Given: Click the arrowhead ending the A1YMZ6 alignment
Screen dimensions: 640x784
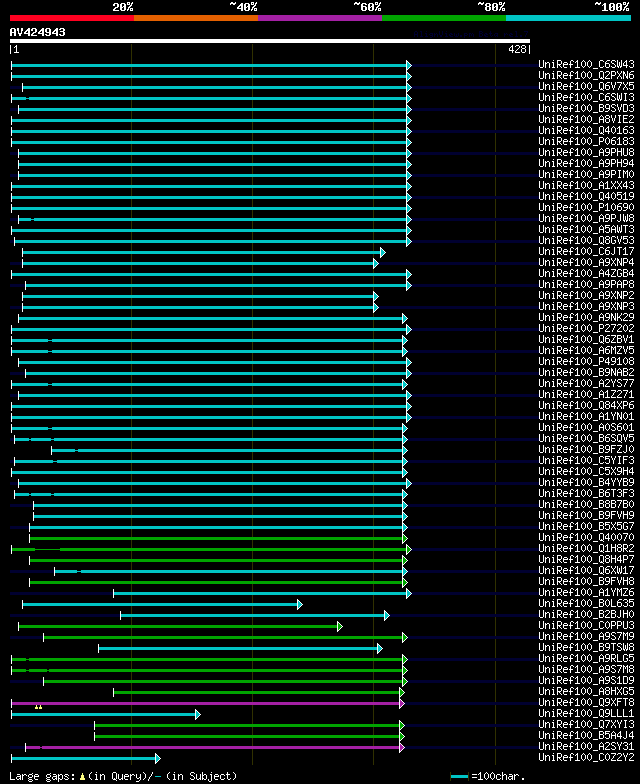Looking at the screenshot, I should (409, 594).
